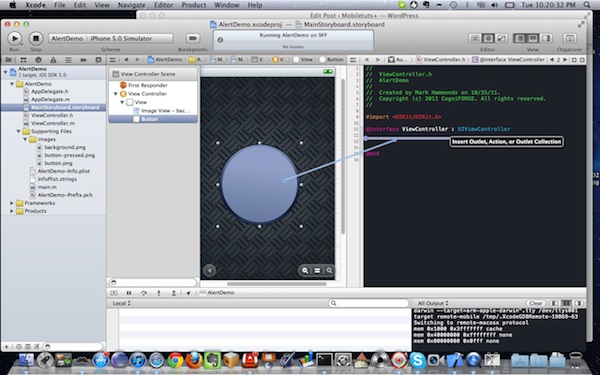Select background.png file
The width and height of the screenshot is (600, 375).
[x=65, y=147]
